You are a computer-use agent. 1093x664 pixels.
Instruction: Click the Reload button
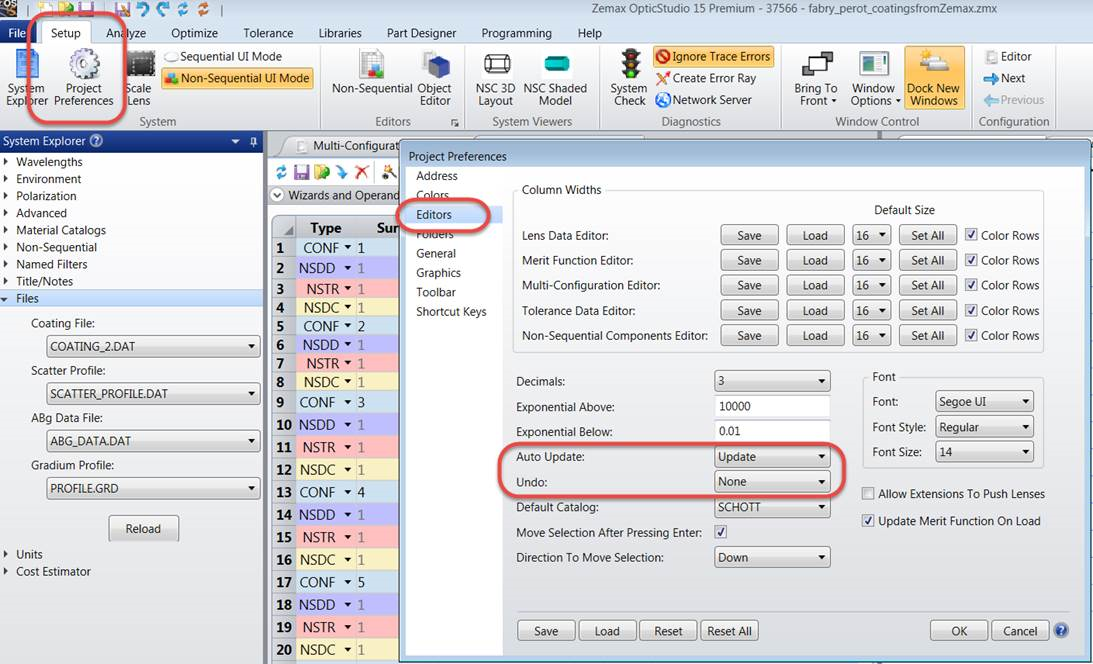pyautogui.click(x=144, y=529)
